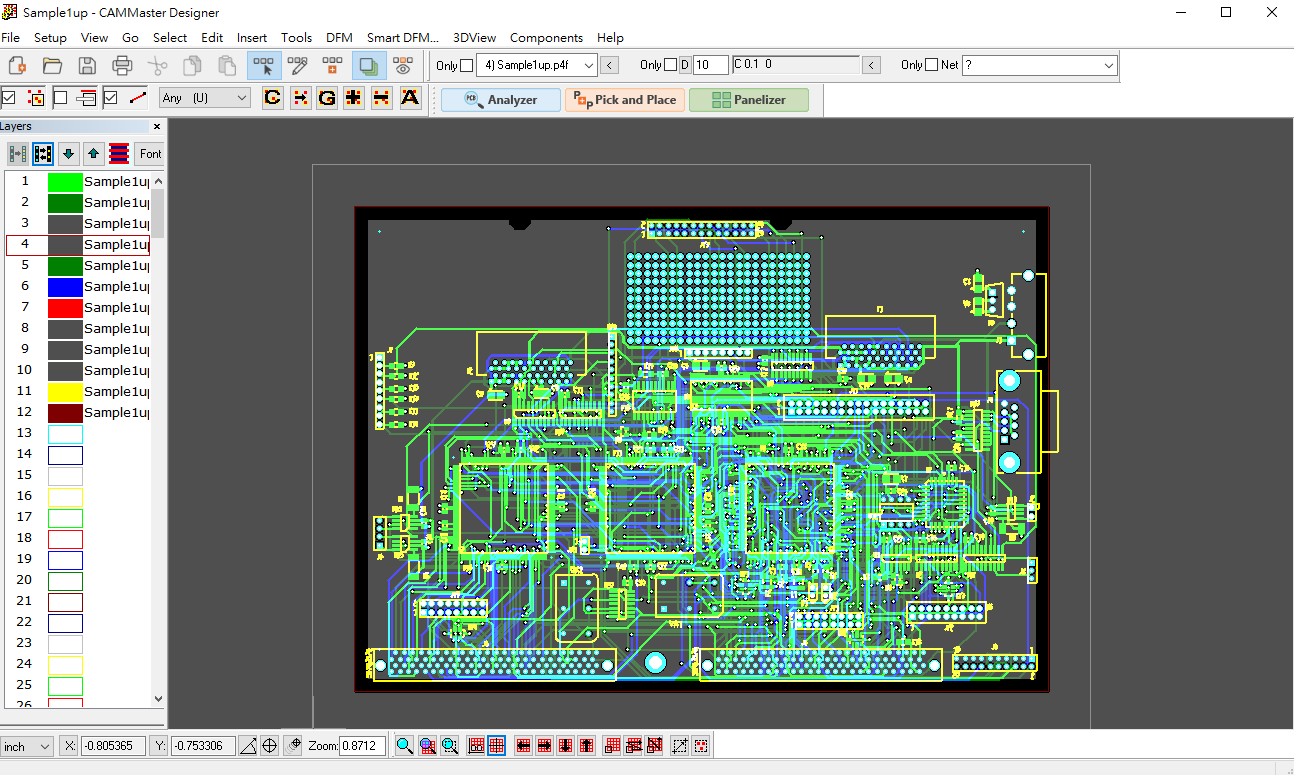The width and height of the screenshot is (1294, 775).
Task: Click the Panelizer button
Action: [x=748, y=100]
